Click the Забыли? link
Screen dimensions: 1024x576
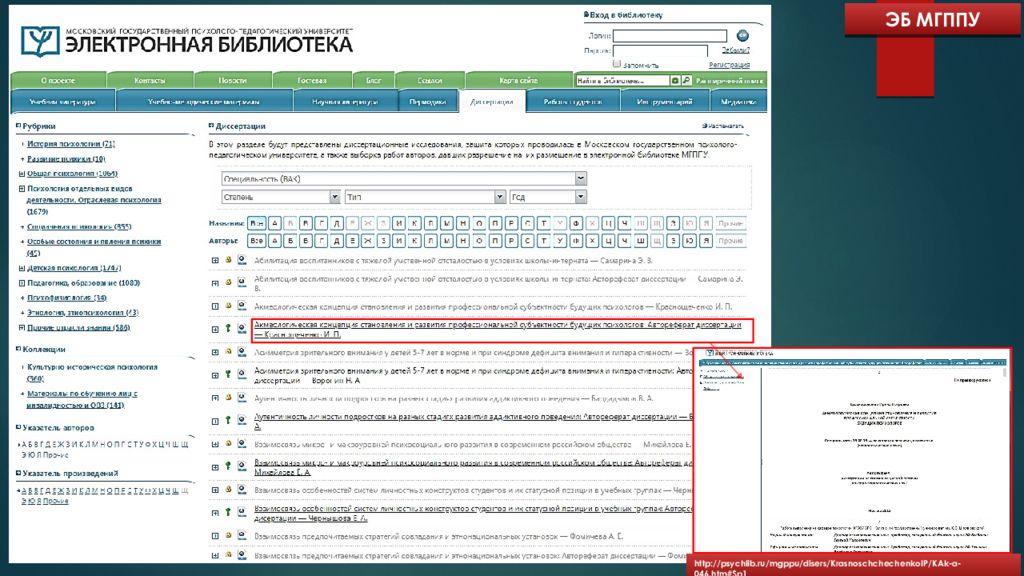coord(735,50)
